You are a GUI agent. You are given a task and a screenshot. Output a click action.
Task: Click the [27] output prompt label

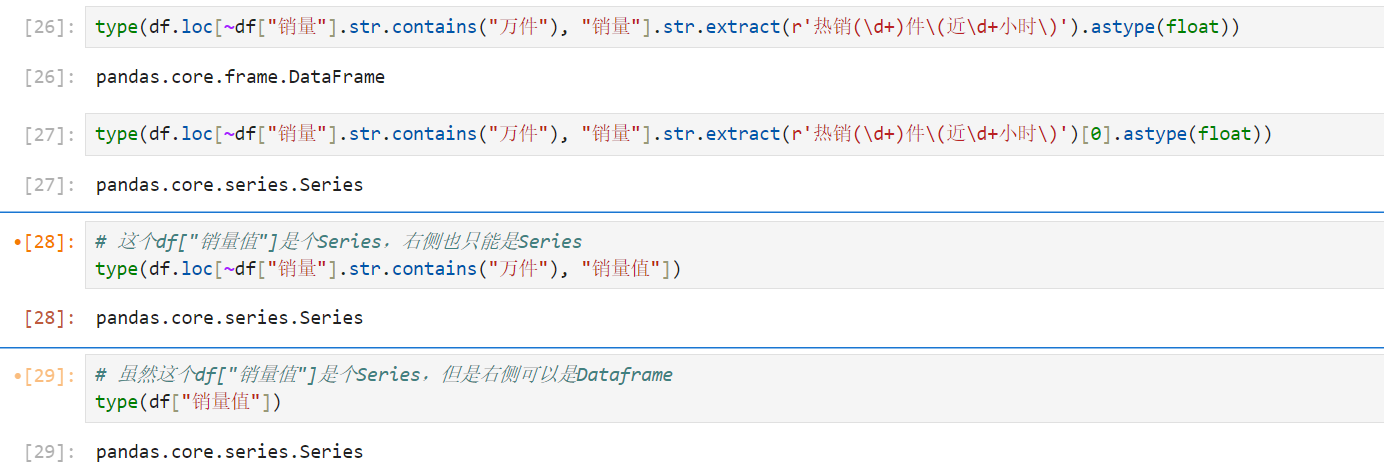pyautogui.click(x=49, y=185)
